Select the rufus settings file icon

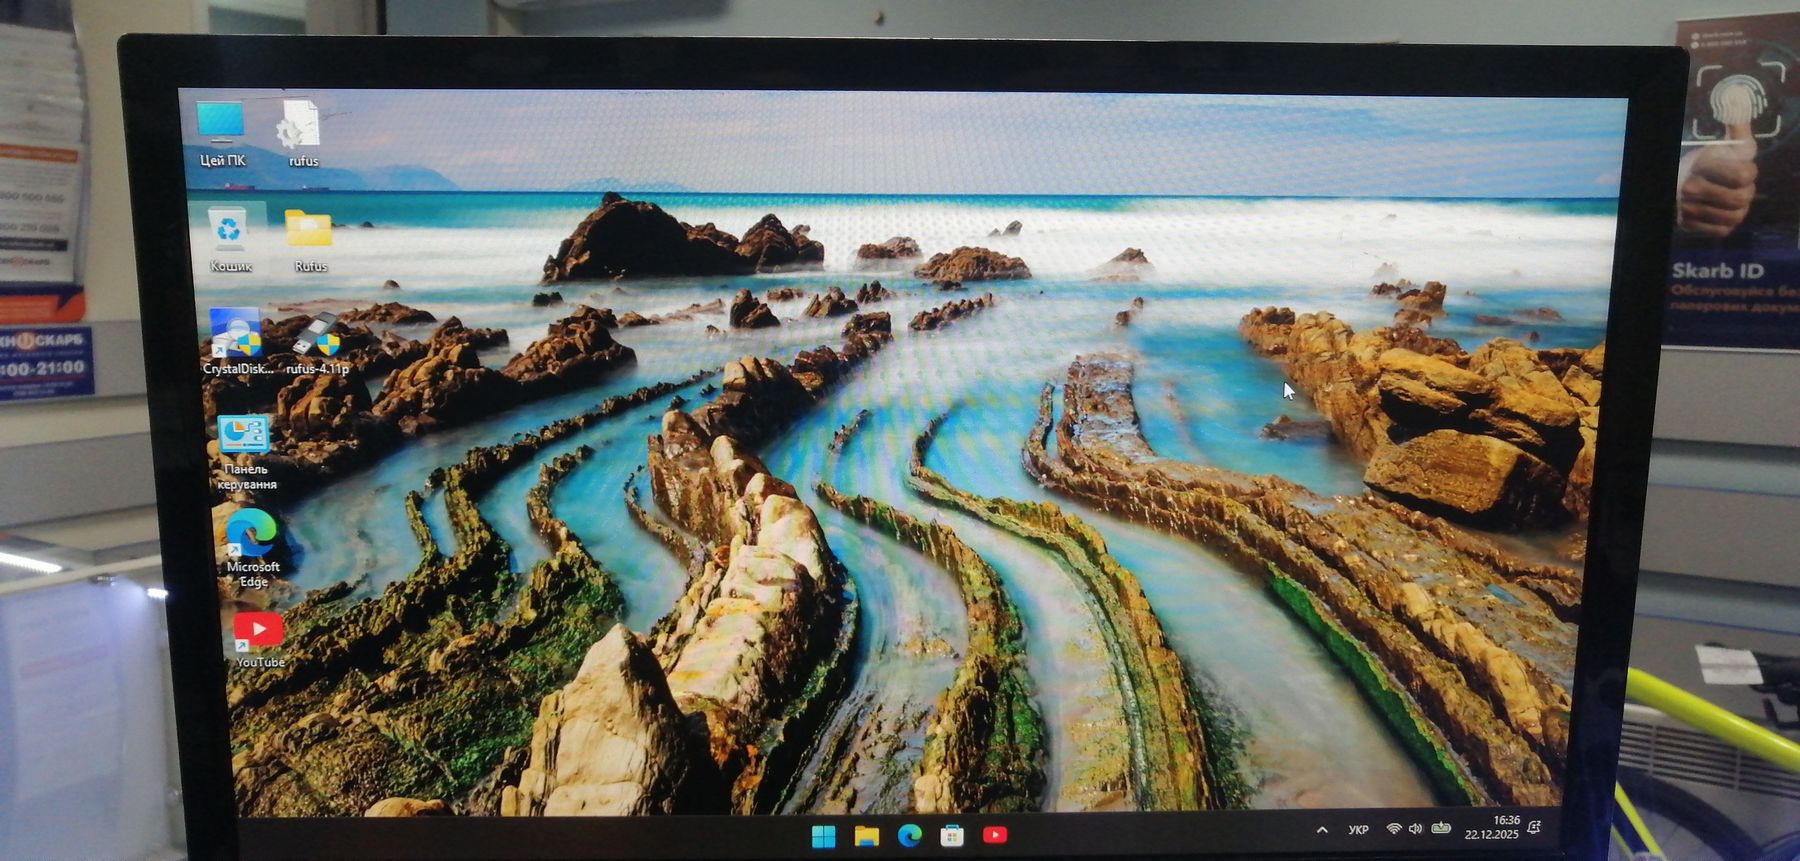pyautogui.click(x=298, y=127)
